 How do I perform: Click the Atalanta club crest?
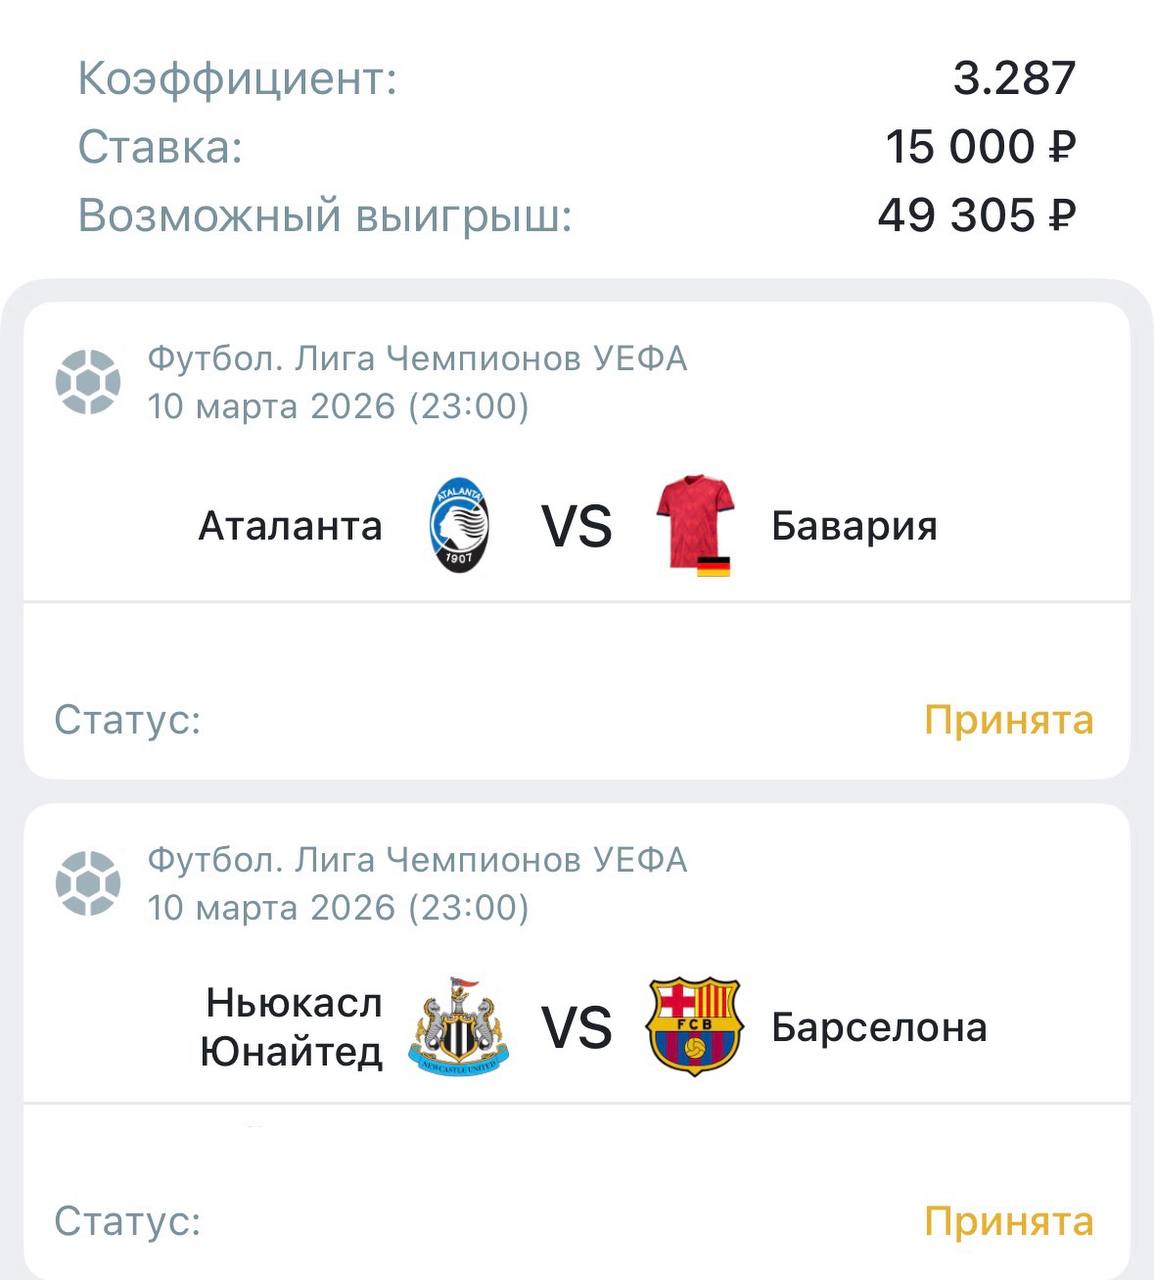click(459, 525)
